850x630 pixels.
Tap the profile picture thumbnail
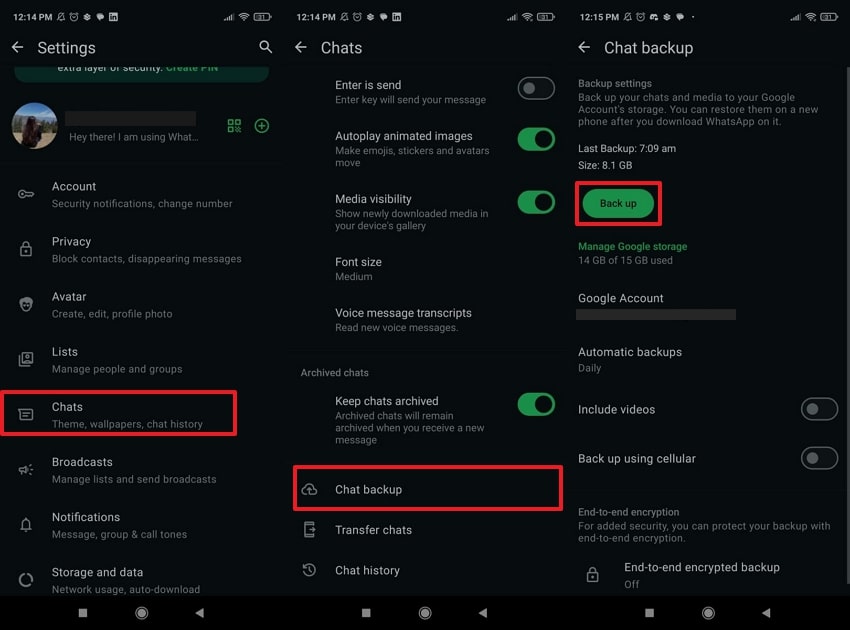coord(35,126)
